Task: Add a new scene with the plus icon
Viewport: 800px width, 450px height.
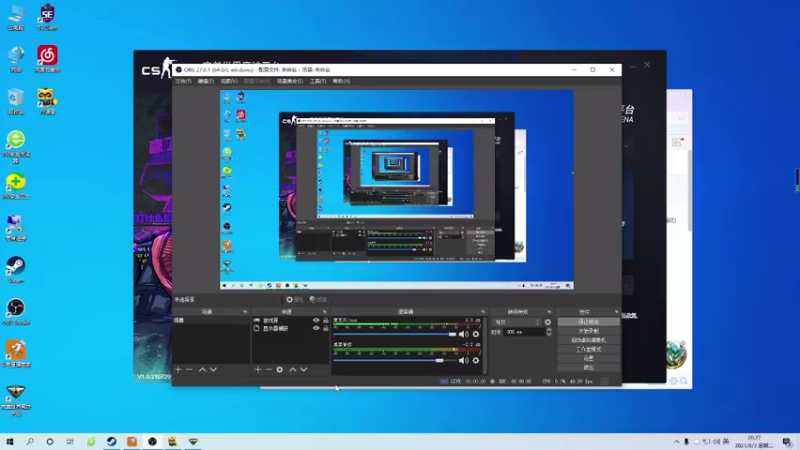Action: 178,369
